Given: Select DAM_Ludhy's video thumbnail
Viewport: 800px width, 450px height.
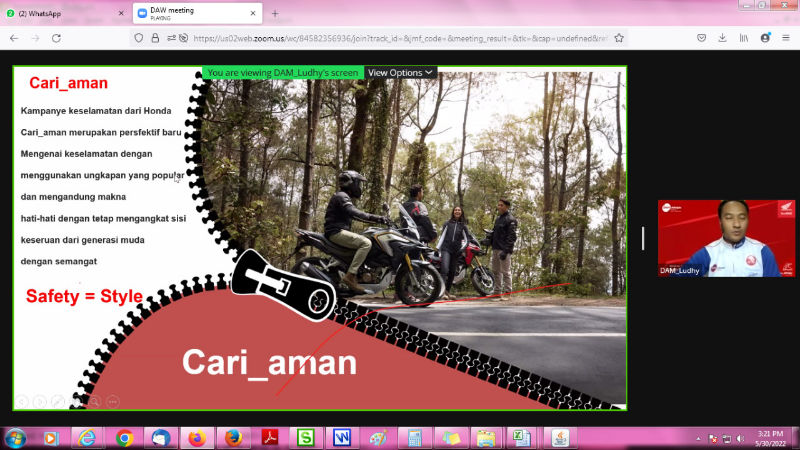Looking at the screenshot, I should point(726,238).
